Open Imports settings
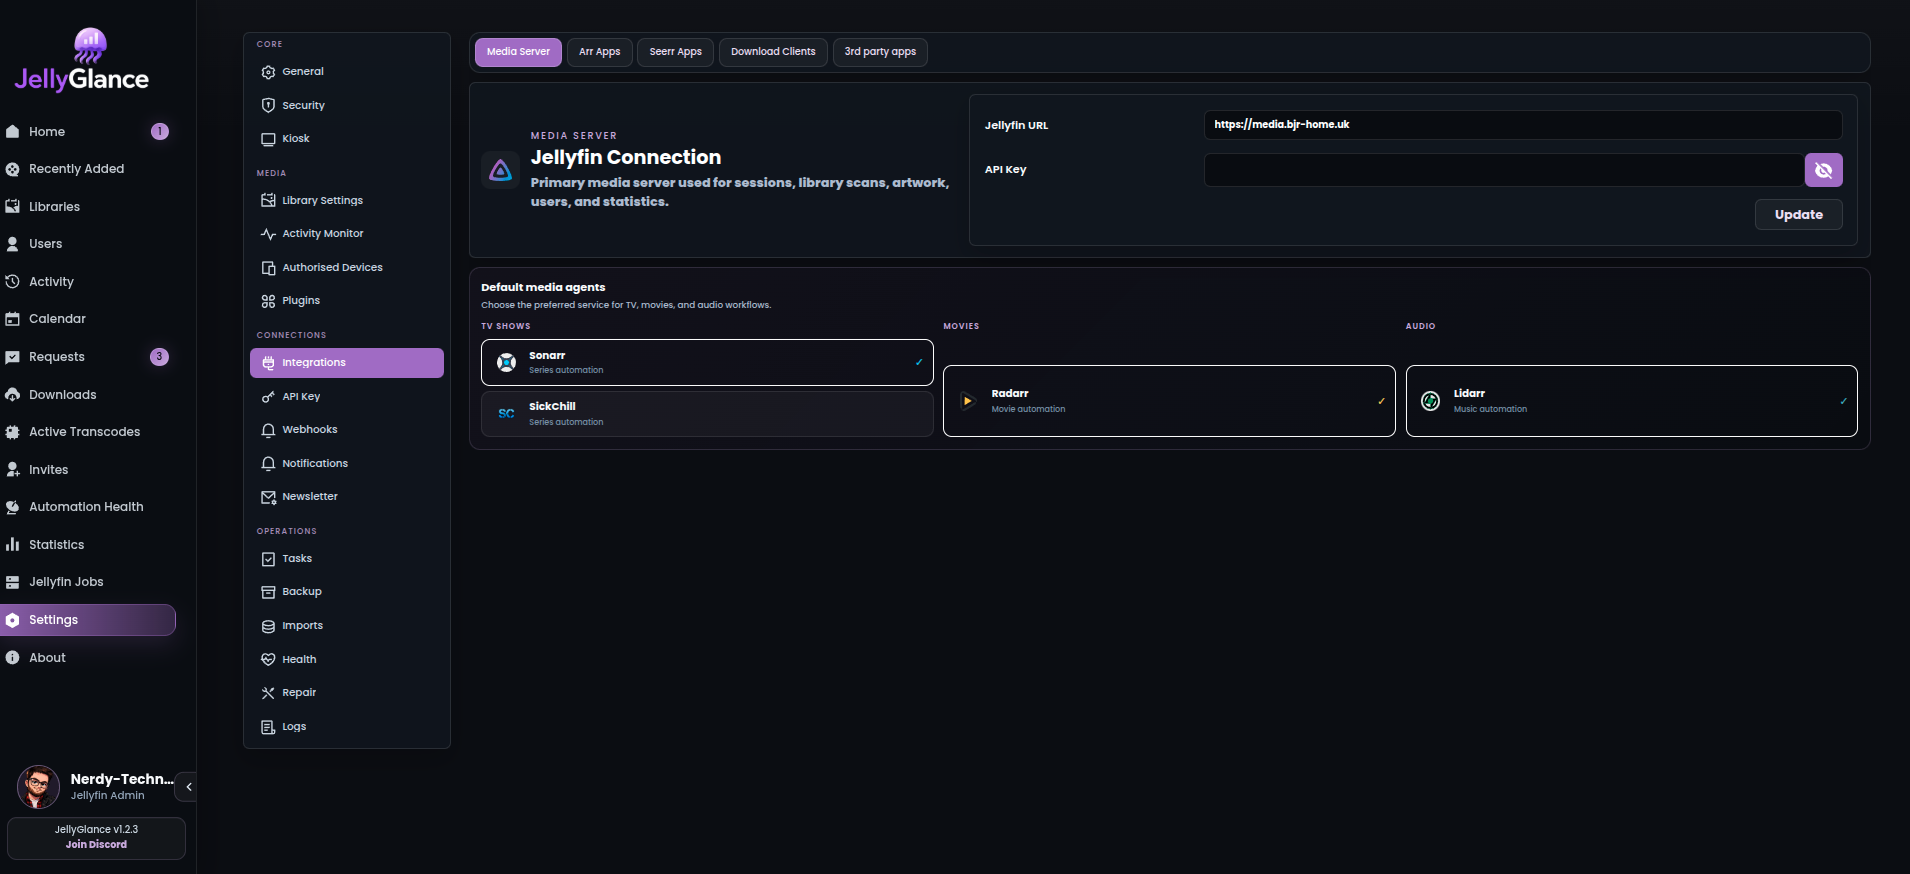Screen dimensions: 1910x874 346,626
